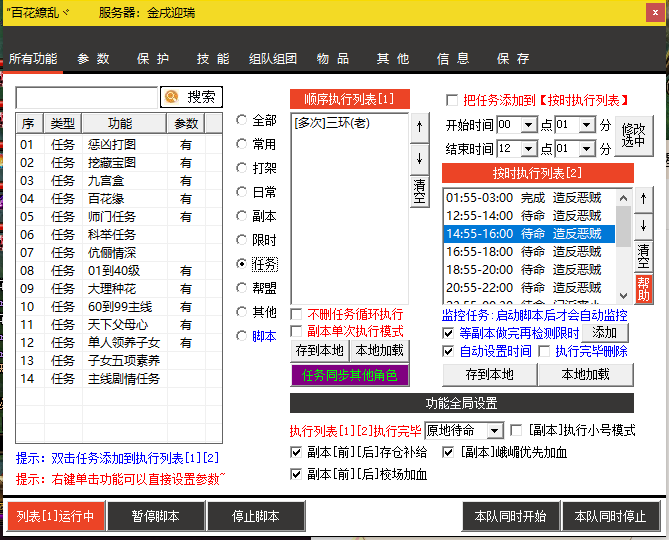Move sequence list item down with arrow

(x=419, y=159)
